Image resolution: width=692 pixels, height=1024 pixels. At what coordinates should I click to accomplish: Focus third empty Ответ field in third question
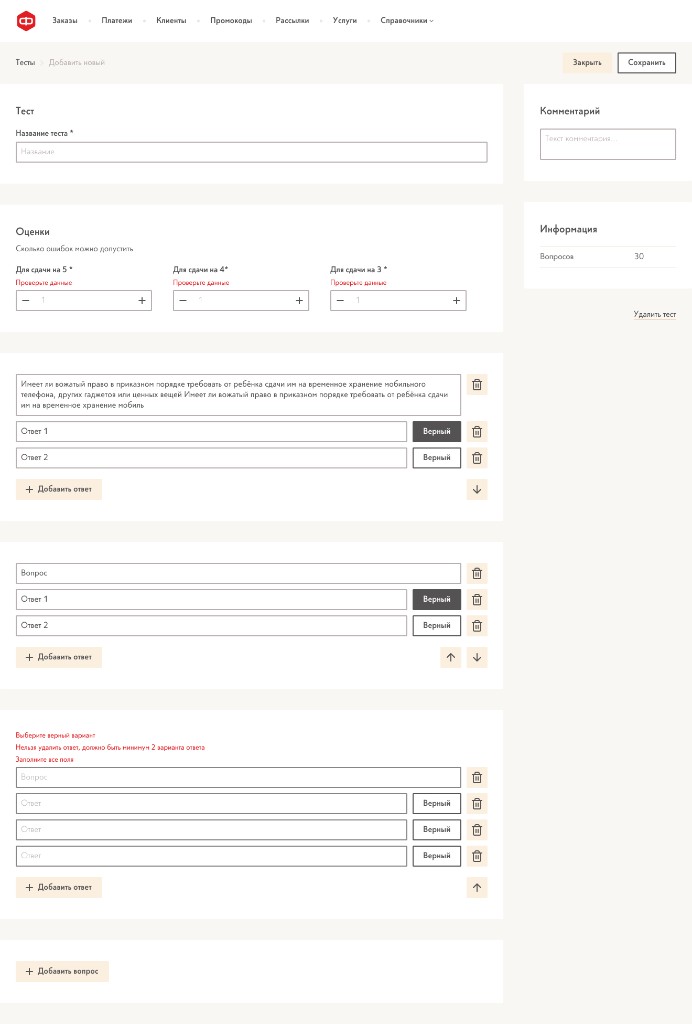[x=211, y=856]
